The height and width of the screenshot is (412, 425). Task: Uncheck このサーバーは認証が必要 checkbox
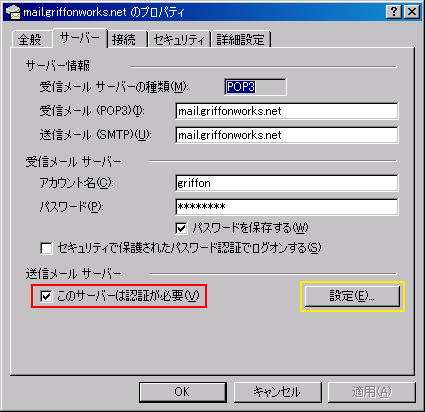[46, 296]
